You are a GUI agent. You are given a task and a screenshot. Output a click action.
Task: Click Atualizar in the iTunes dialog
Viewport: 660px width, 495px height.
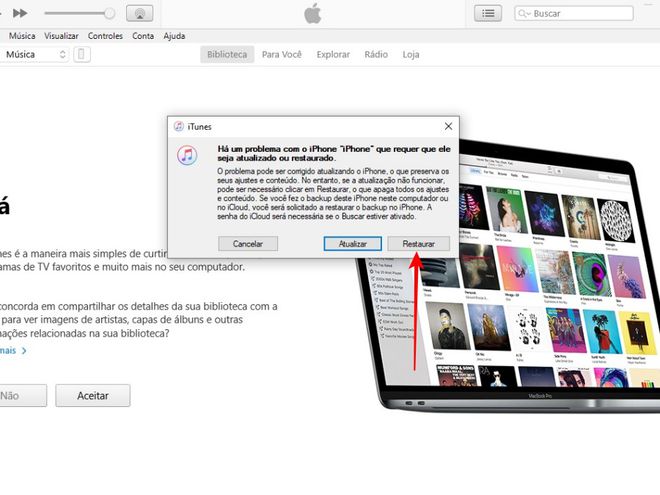click(x=353, y=244)
